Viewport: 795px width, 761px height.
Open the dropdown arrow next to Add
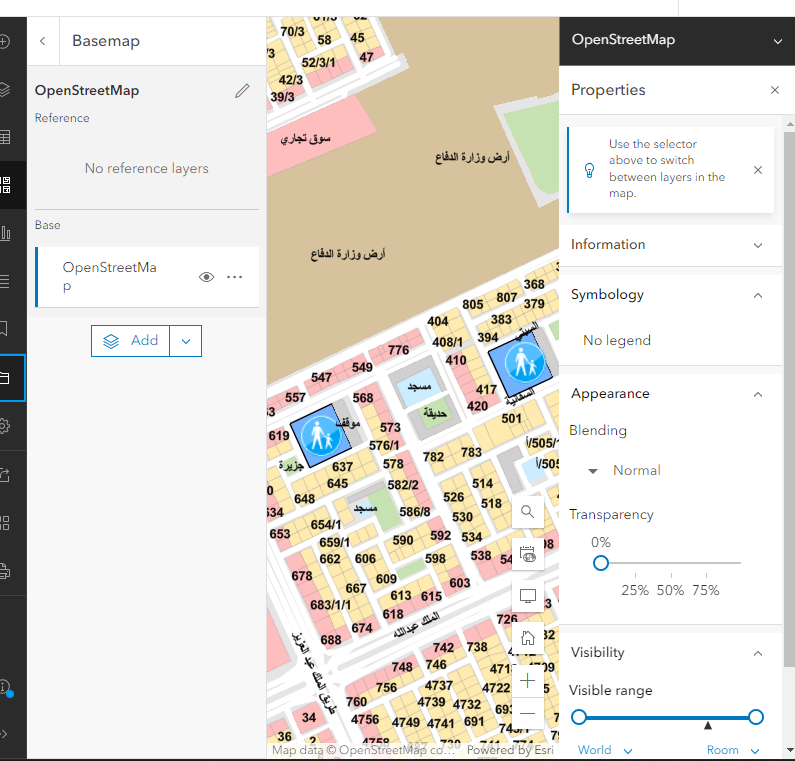pos(186,341)
